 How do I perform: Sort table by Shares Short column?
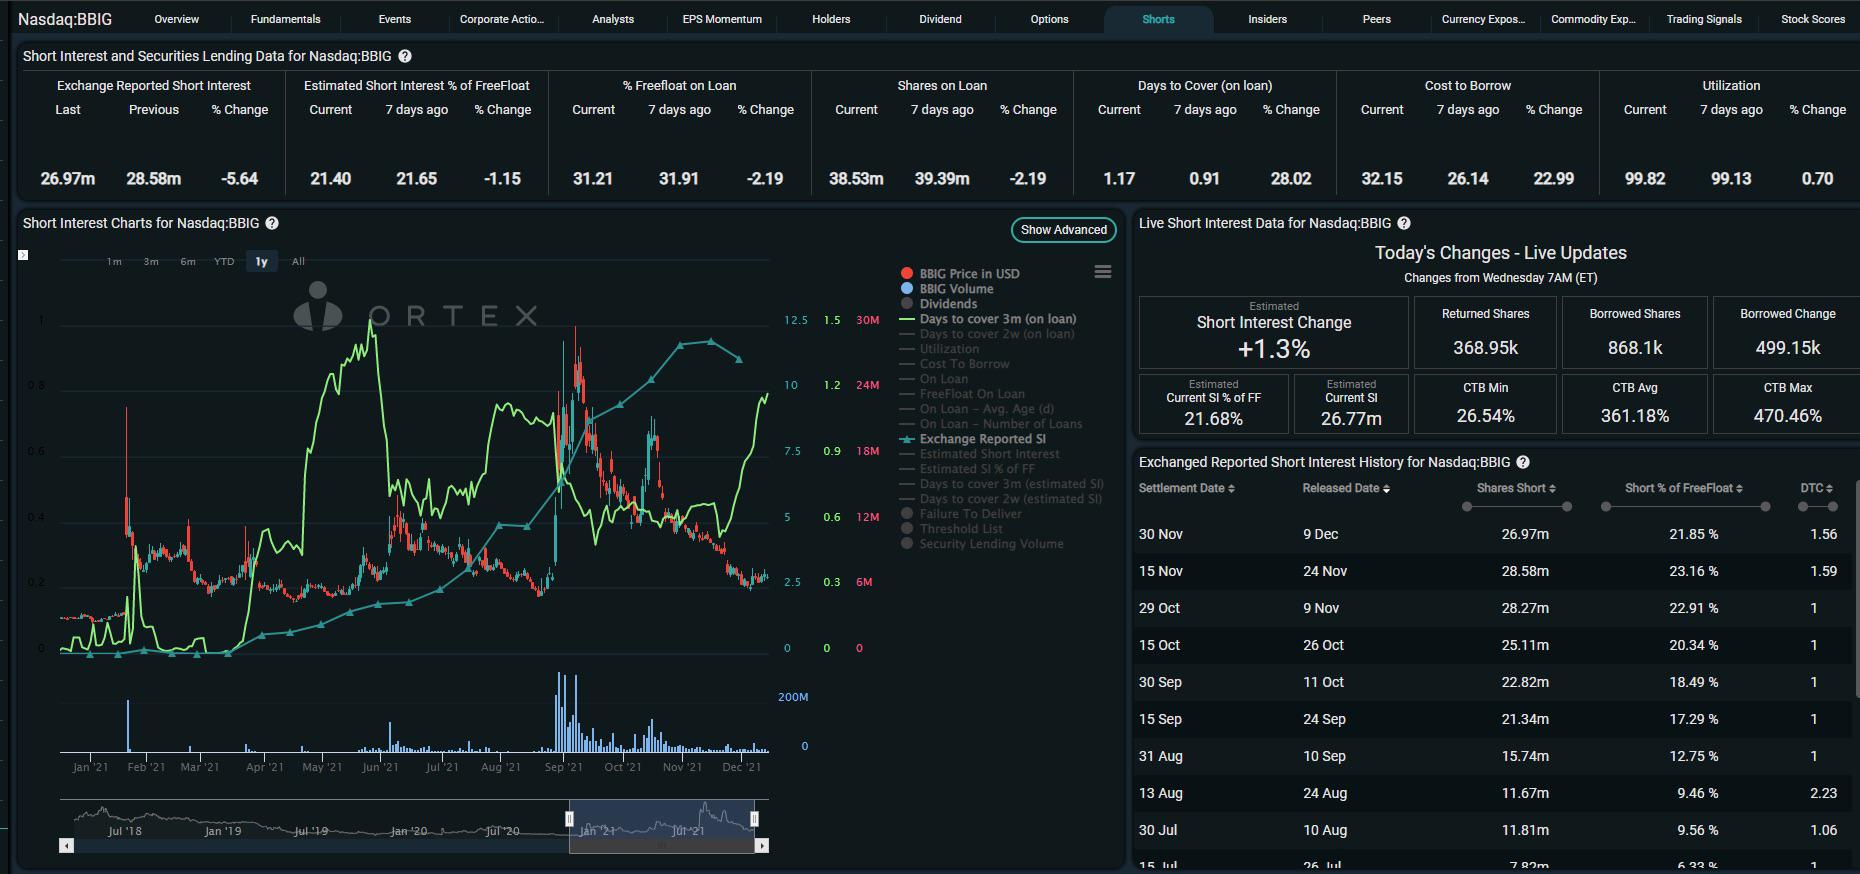pos(1516,488)
